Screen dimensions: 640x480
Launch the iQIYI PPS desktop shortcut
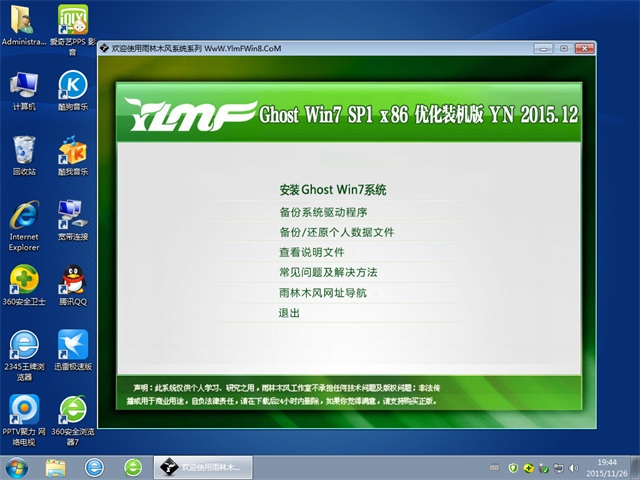pos(73,29)
